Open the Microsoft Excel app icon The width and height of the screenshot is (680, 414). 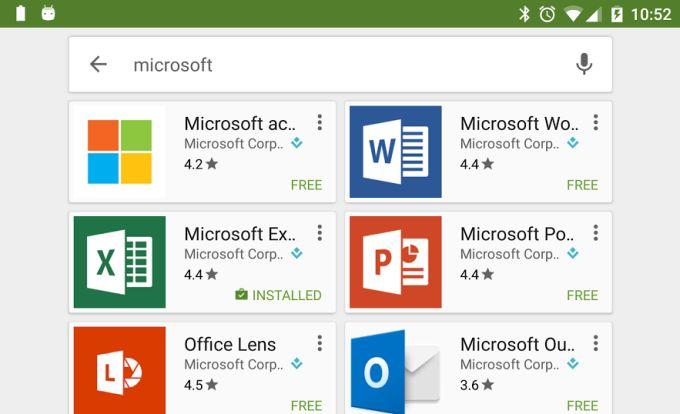coord(120,262)
